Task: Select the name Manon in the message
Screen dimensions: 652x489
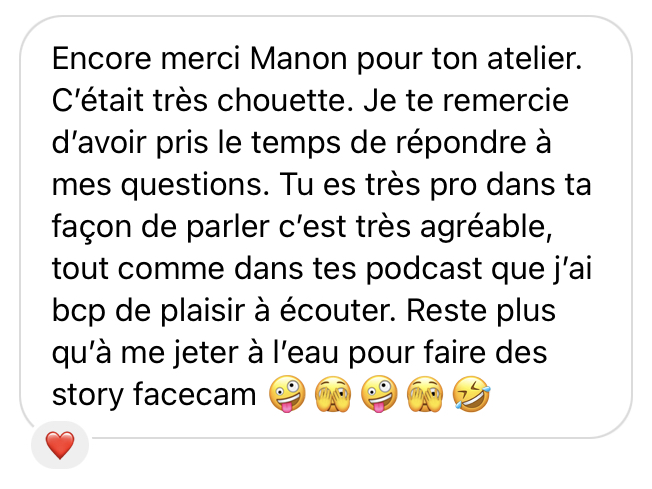Action: click(x=299, y=59)
